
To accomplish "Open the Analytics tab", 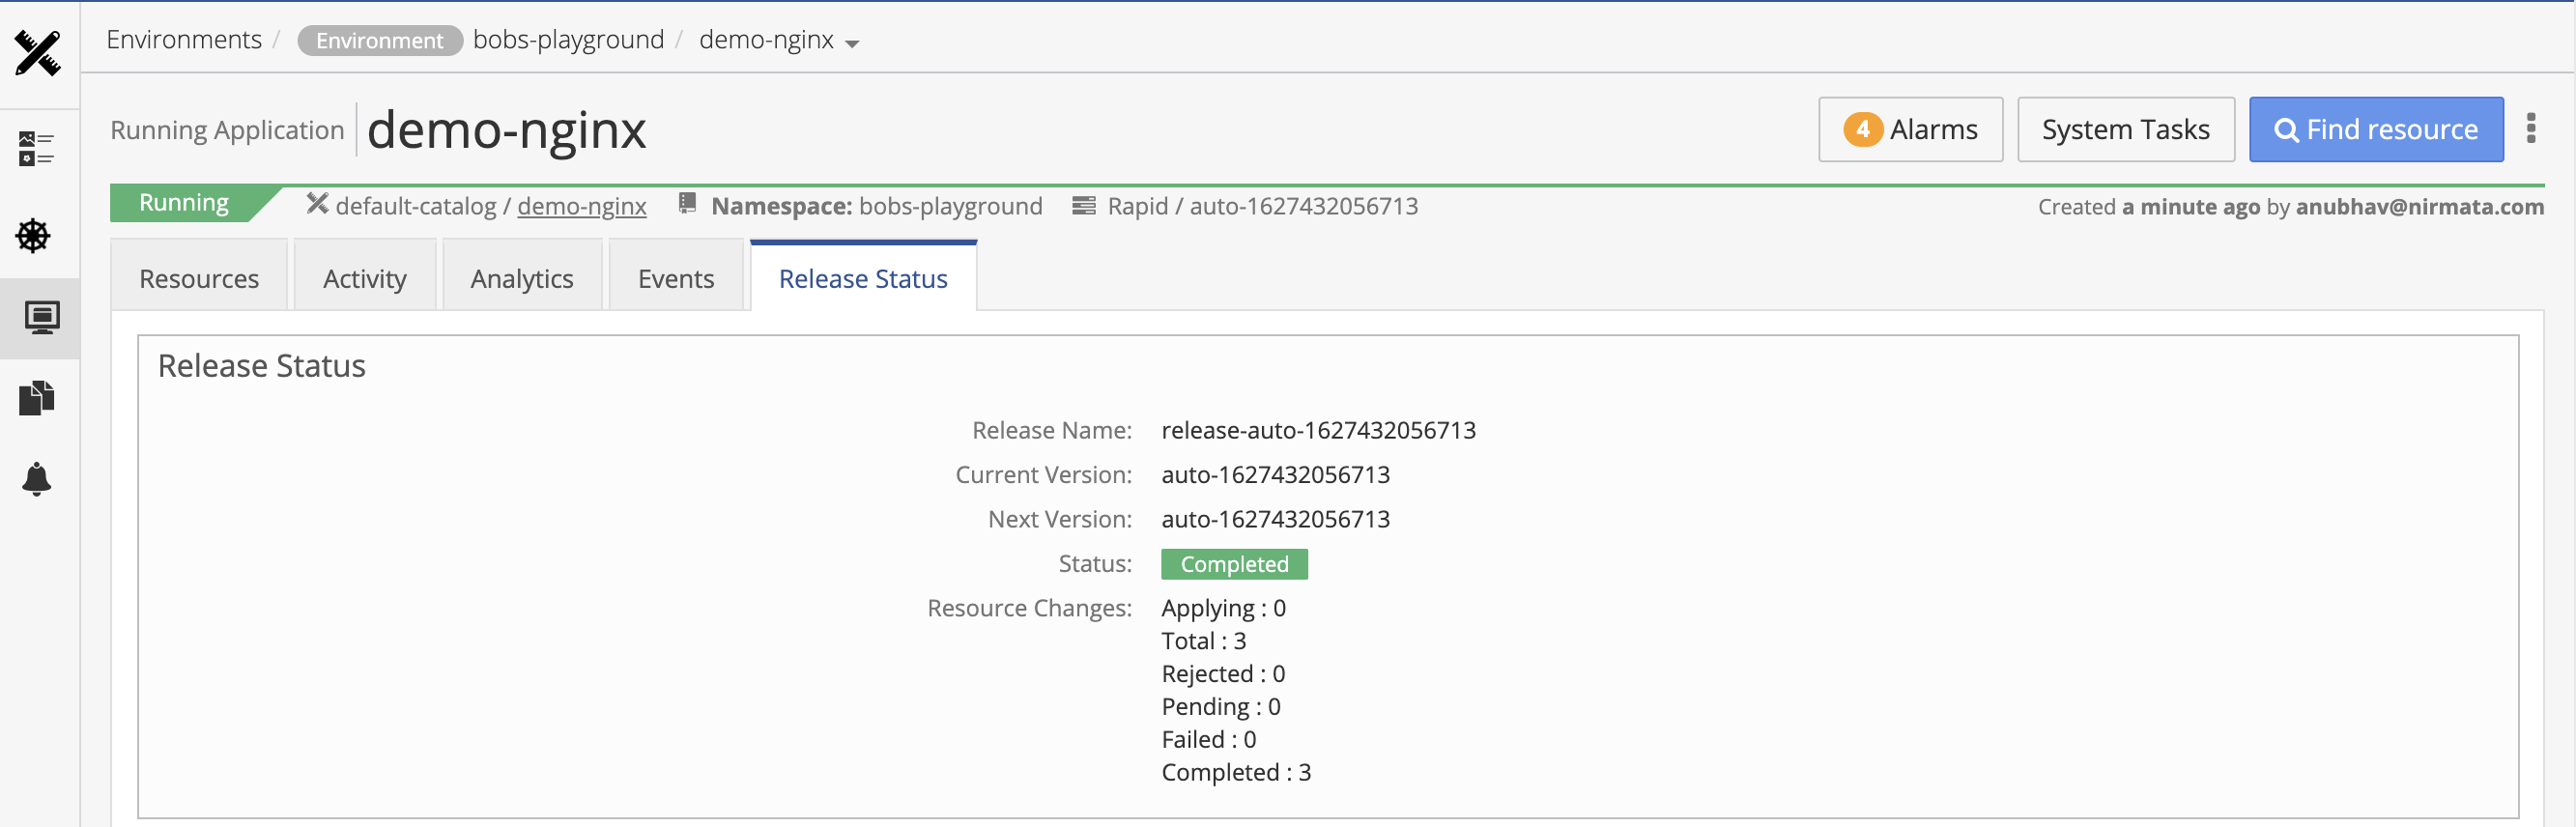I will [522, 278].
